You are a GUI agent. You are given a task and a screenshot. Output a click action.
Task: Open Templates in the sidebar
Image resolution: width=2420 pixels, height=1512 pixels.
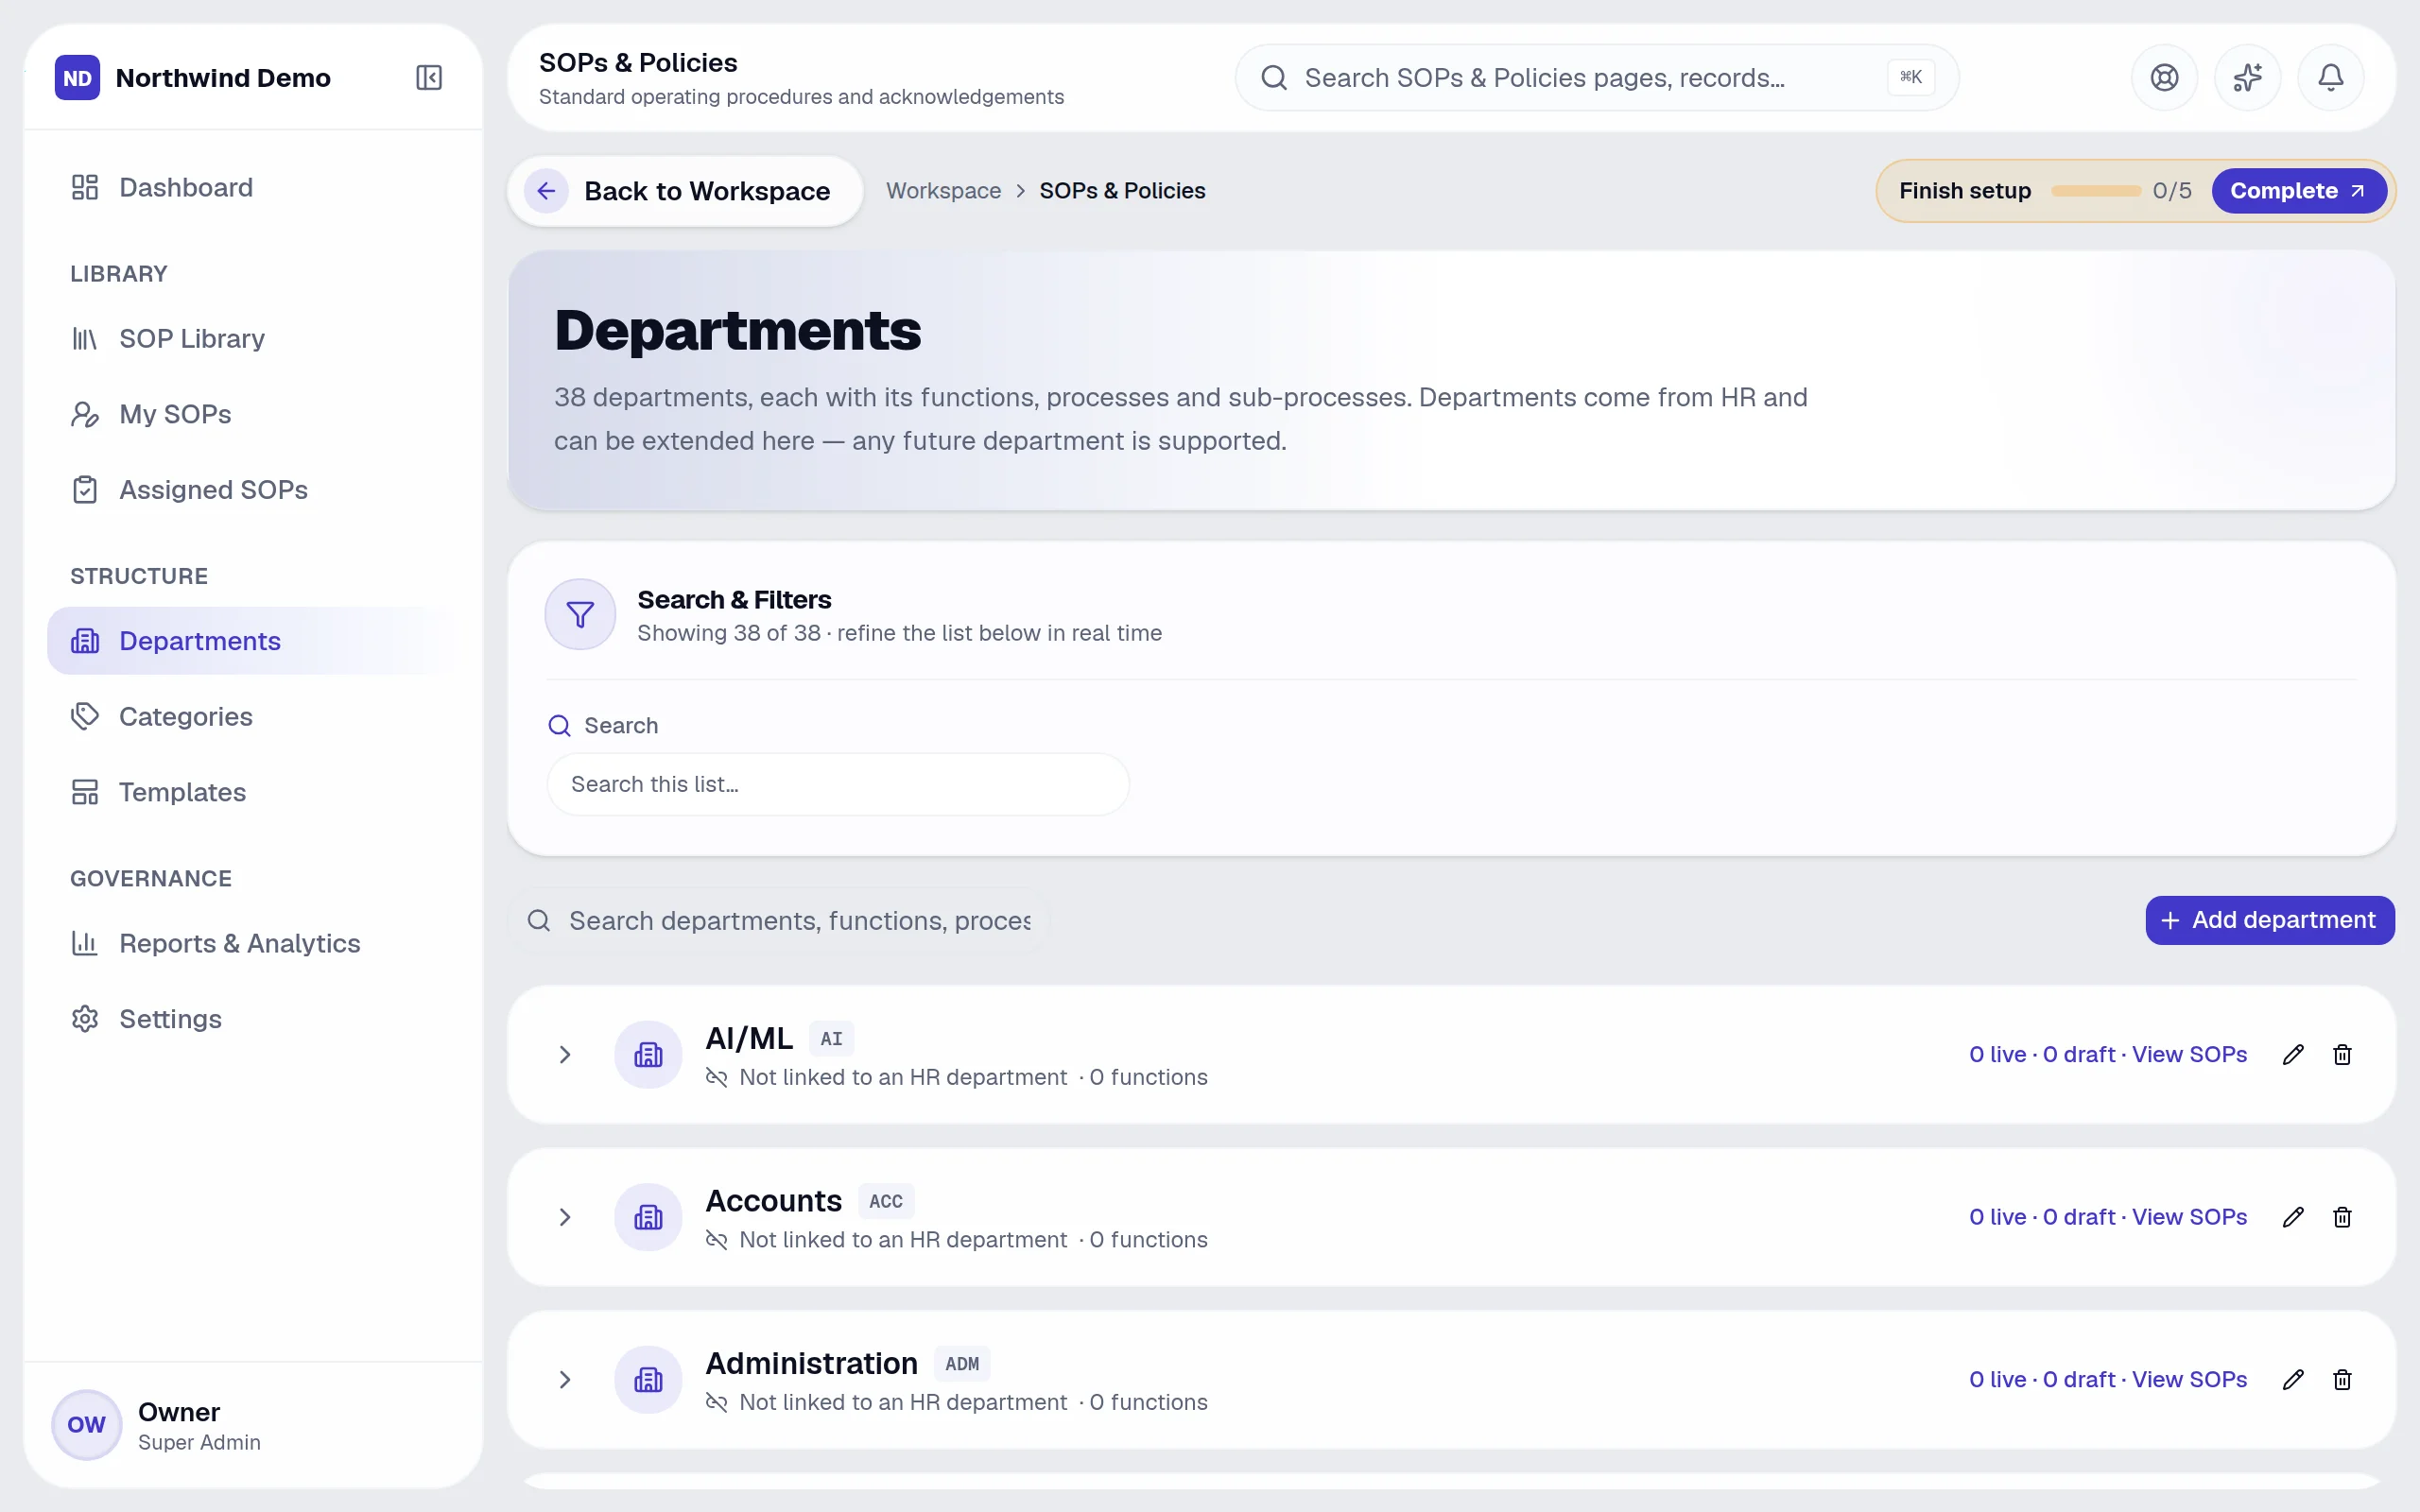(x=254, y=792)
